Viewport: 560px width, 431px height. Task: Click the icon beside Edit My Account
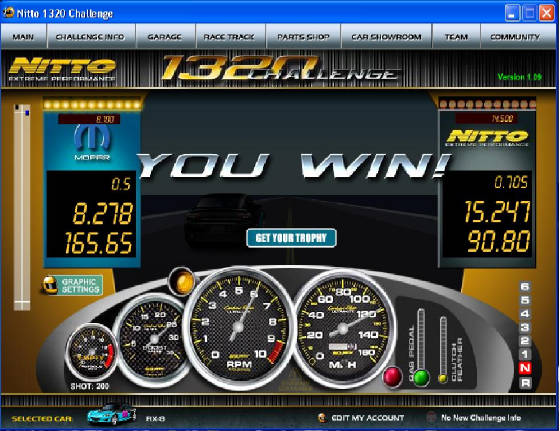tap(322, 417)
